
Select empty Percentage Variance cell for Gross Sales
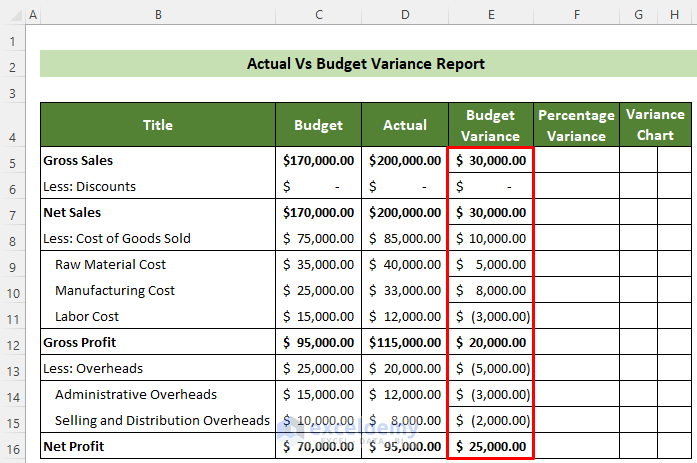tap(576, 161)
